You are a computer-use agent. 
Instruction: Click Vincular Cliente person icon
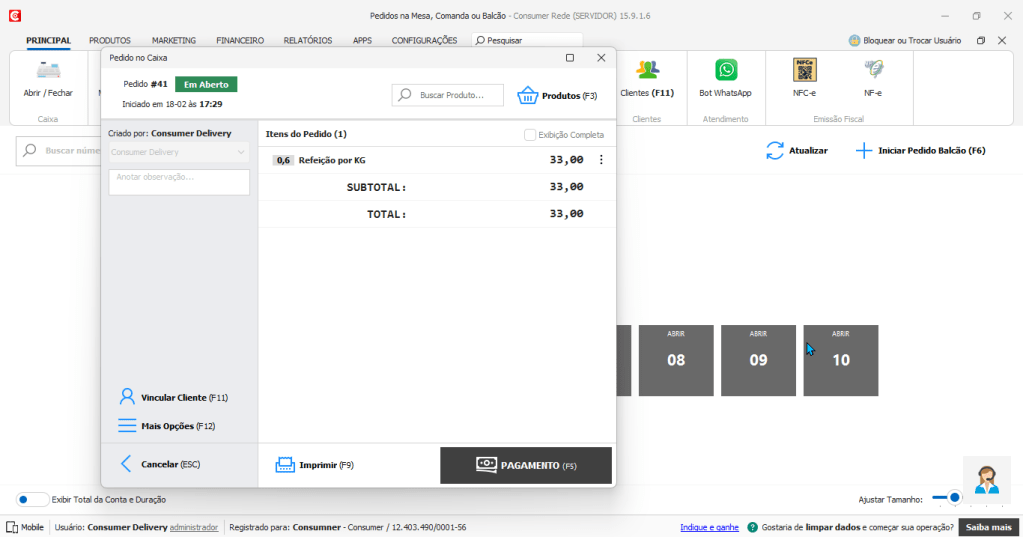[x=127, y=397]
